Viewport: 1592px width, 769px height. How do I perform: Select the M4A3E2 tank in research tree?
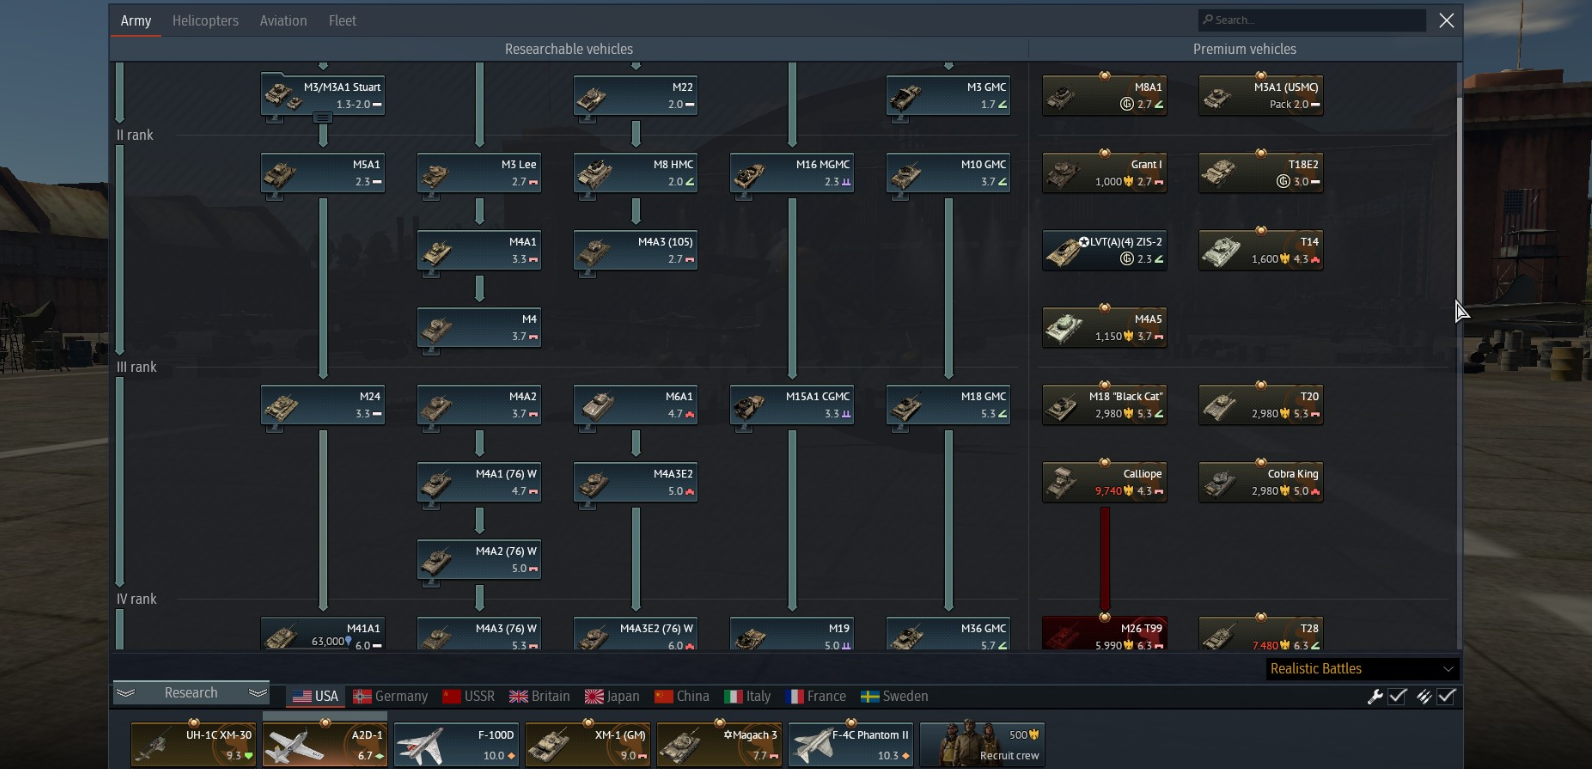point(636,482)
